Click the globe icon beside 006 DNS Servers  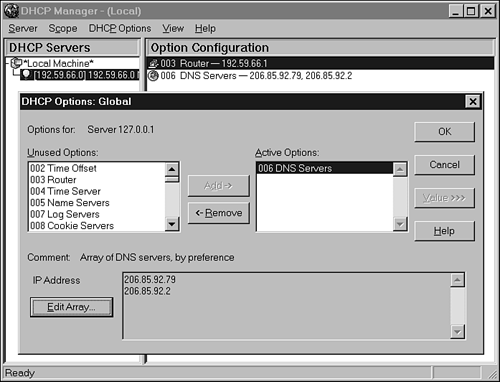(153, 76)
